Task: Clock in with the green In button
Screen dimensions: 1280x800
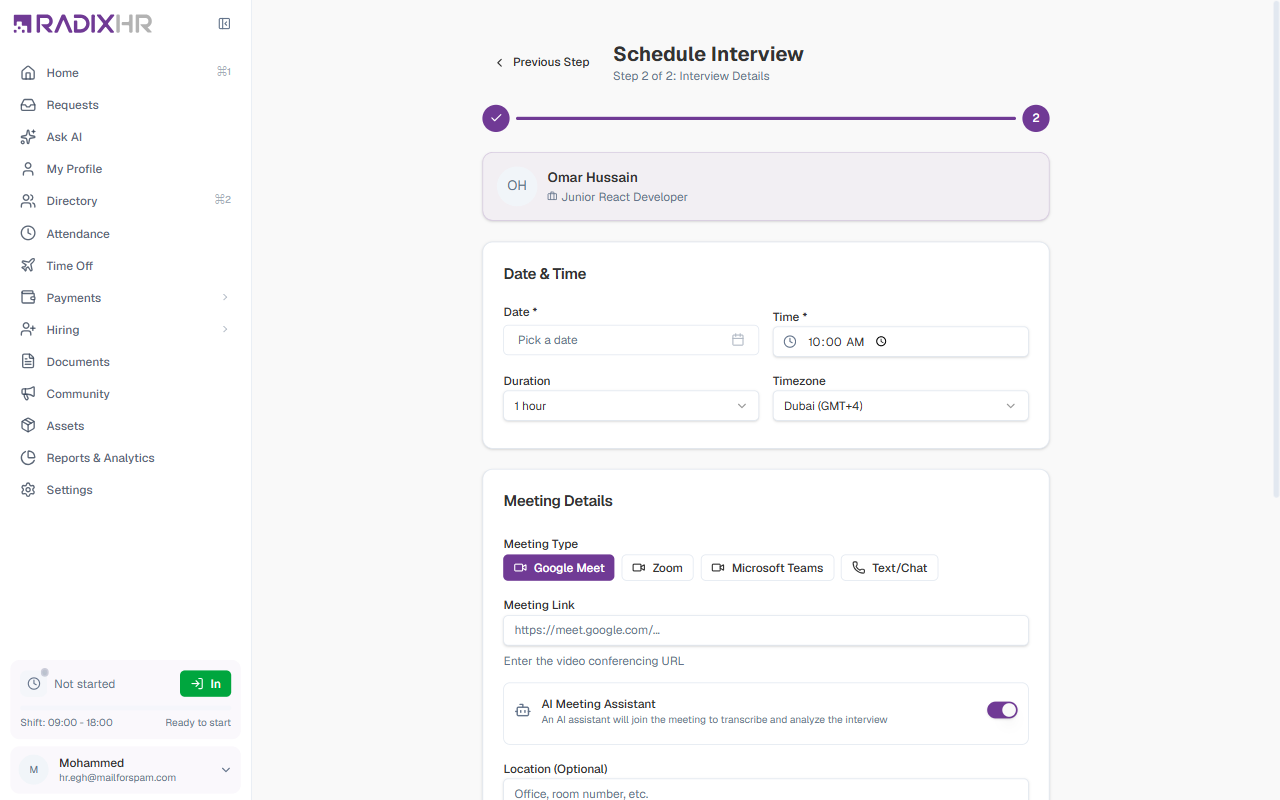Action: pos(206,684)
